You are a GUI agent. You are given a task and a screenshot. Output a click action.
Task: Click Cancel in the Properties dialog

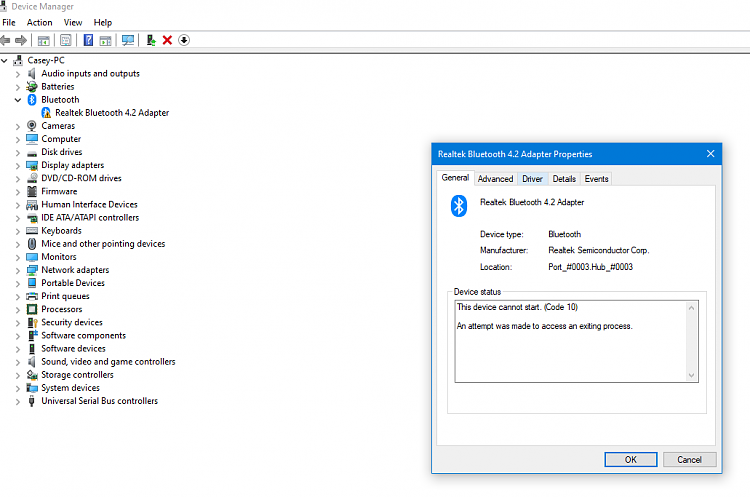(x=689, y=460)
